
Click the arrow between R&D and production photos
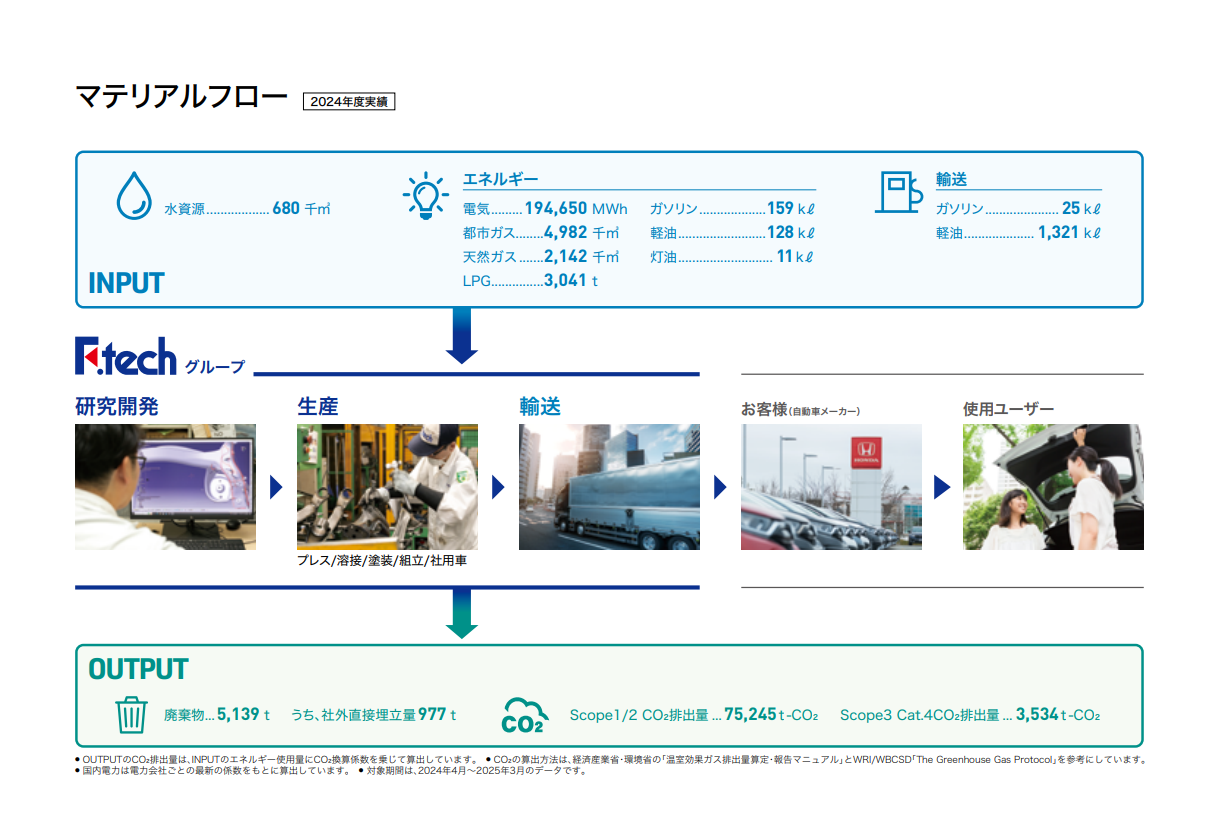coord(277,488)
